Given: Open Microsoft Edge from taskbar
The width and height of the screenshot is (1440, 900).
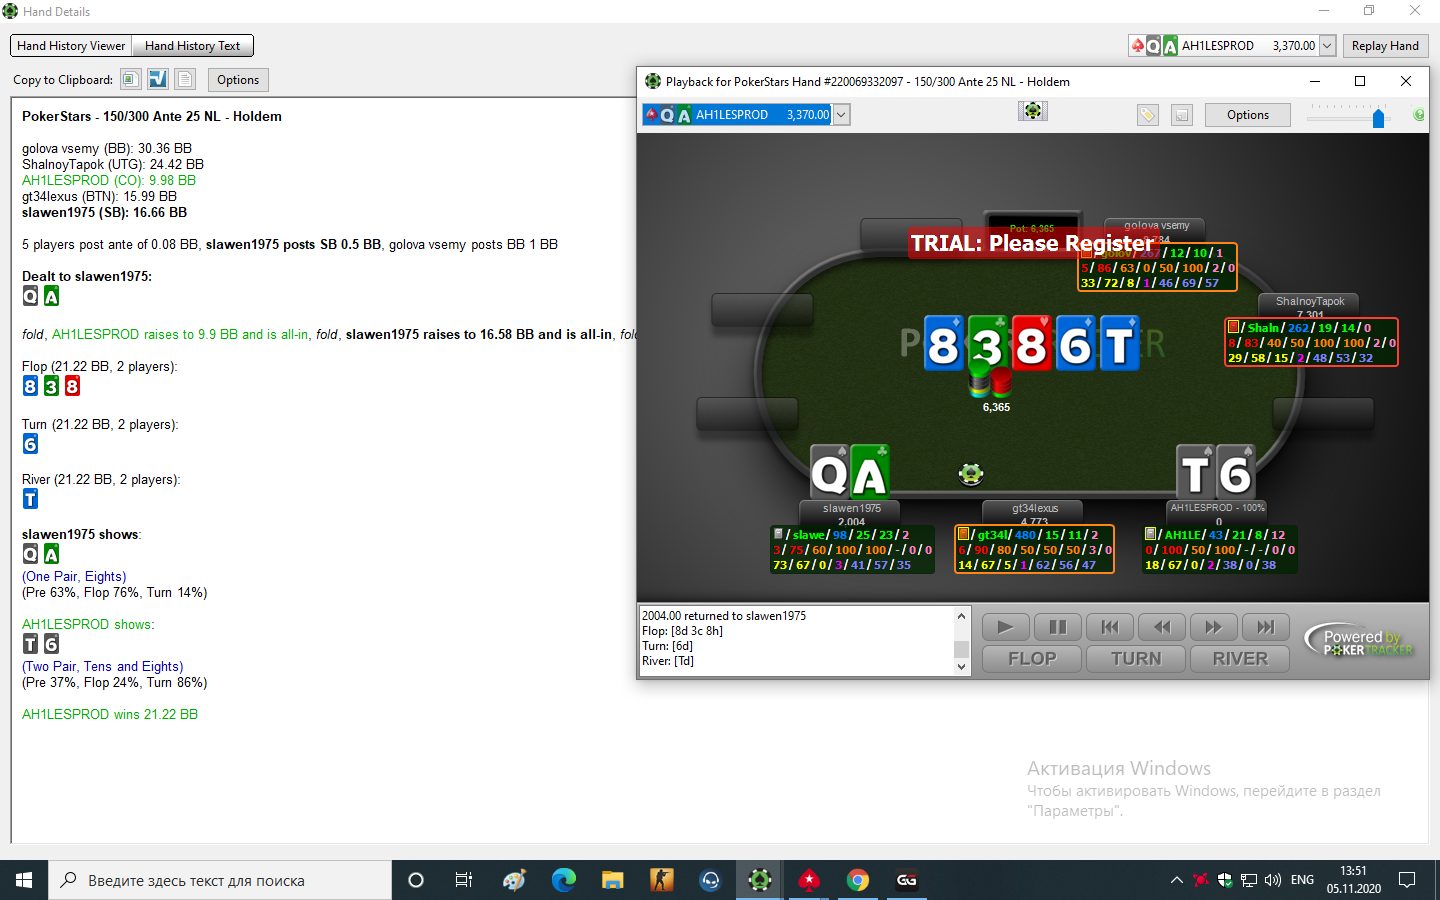Looking at the screenshot, I should point(564,880).
